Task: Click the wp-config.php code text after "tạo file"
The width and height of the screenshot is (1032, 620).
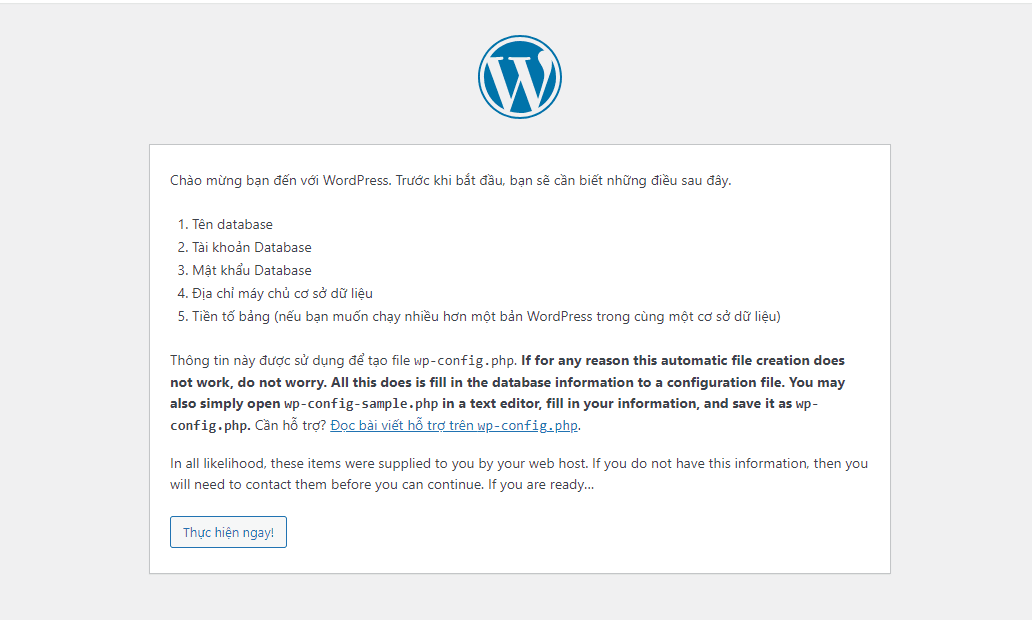Action: (464, 361)
